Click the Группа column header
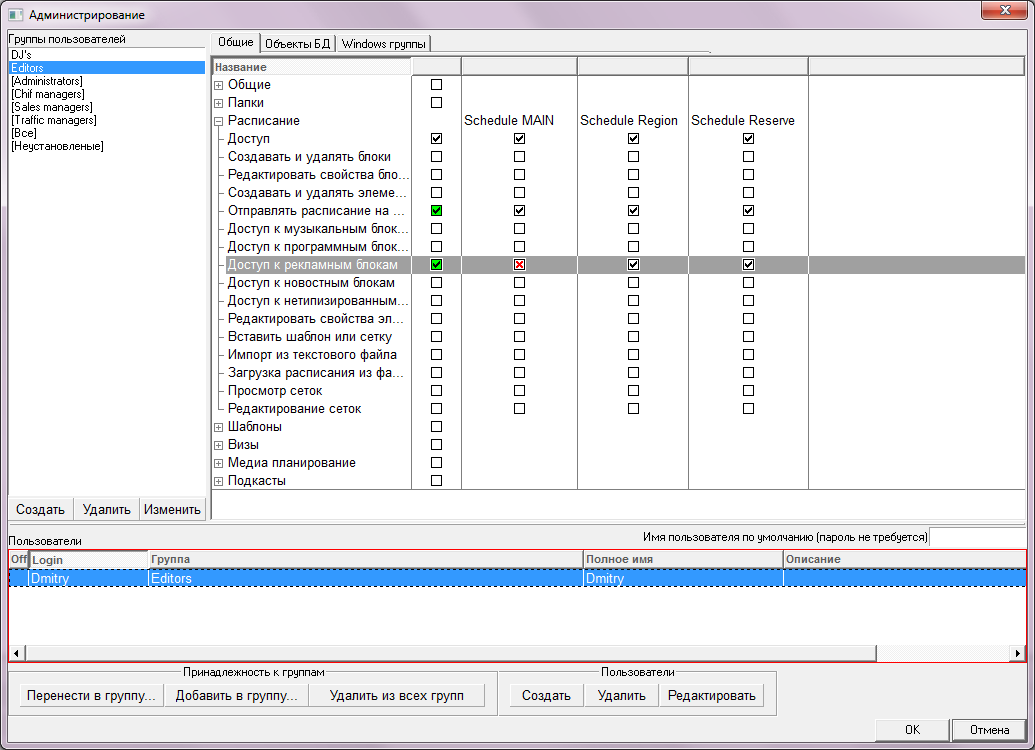This screenshot has height=750, width=1035. click(366, 560)
